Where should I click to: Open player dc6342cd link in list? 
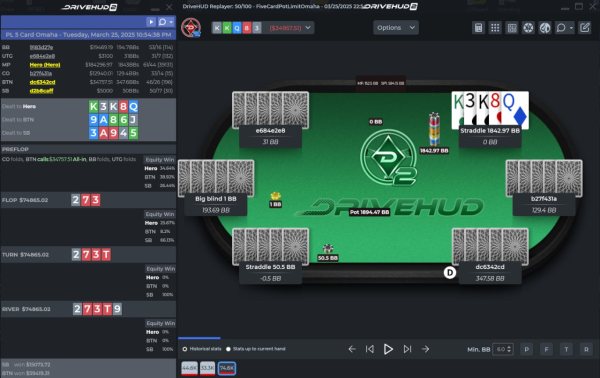coord(42,82)
